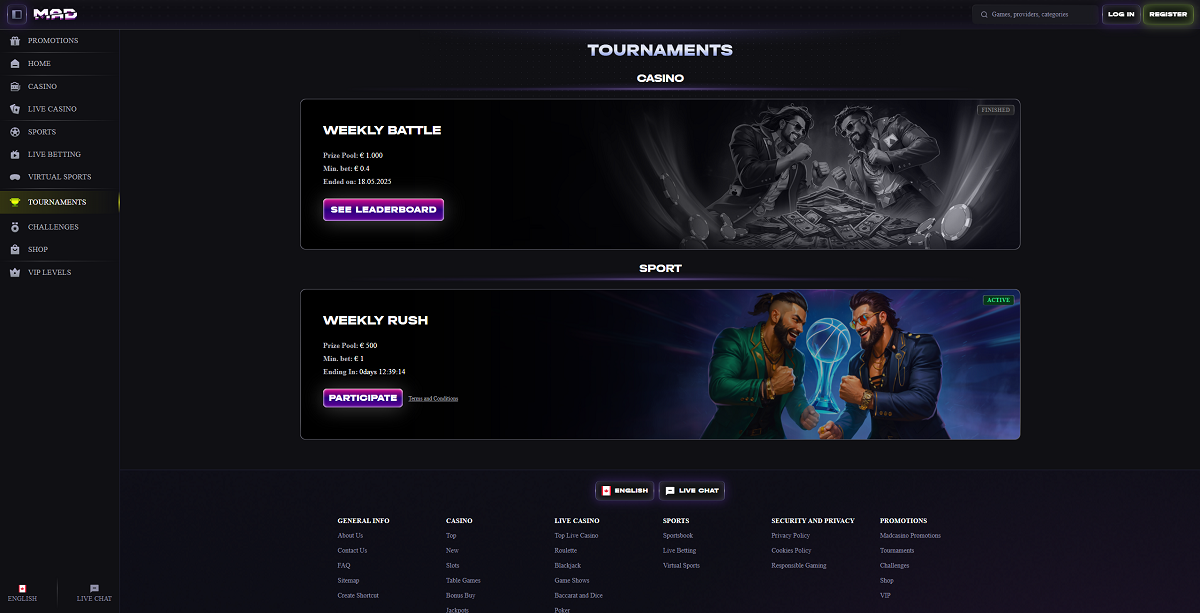Viewport: 1200px width, 613px height.
Task: Click the Register button in header
Action: tap(1168, 14)
